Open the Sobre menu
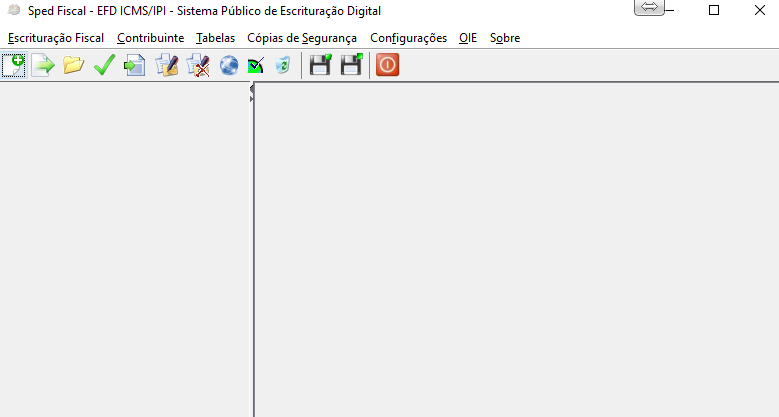The image size is (779, 417). (x=504, y=38)
